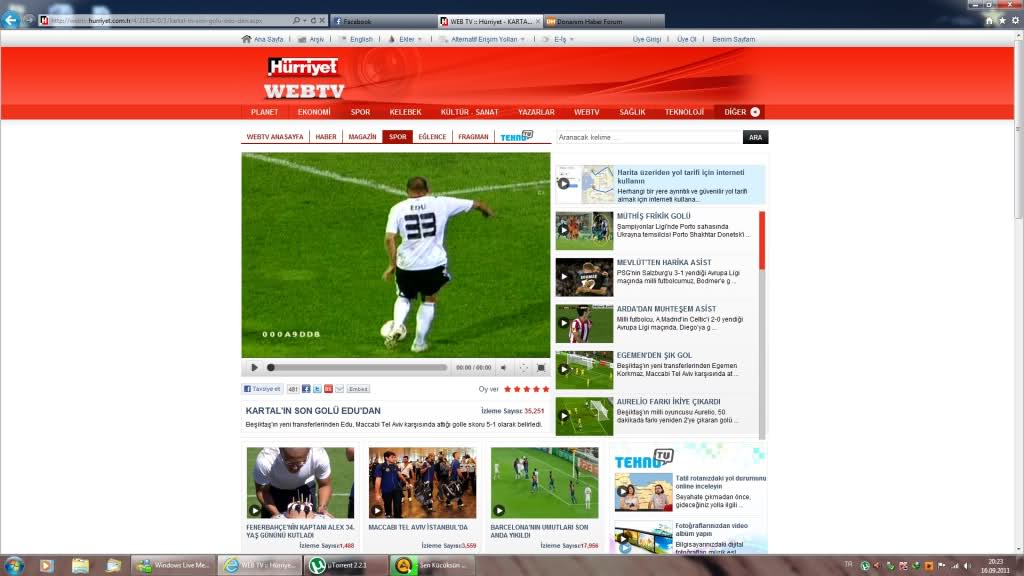The image size is (1024, 576).
Task: Open ARDA'DAN MUHTEŞEM ASİST thumbnail
Action: pos(584,323)
